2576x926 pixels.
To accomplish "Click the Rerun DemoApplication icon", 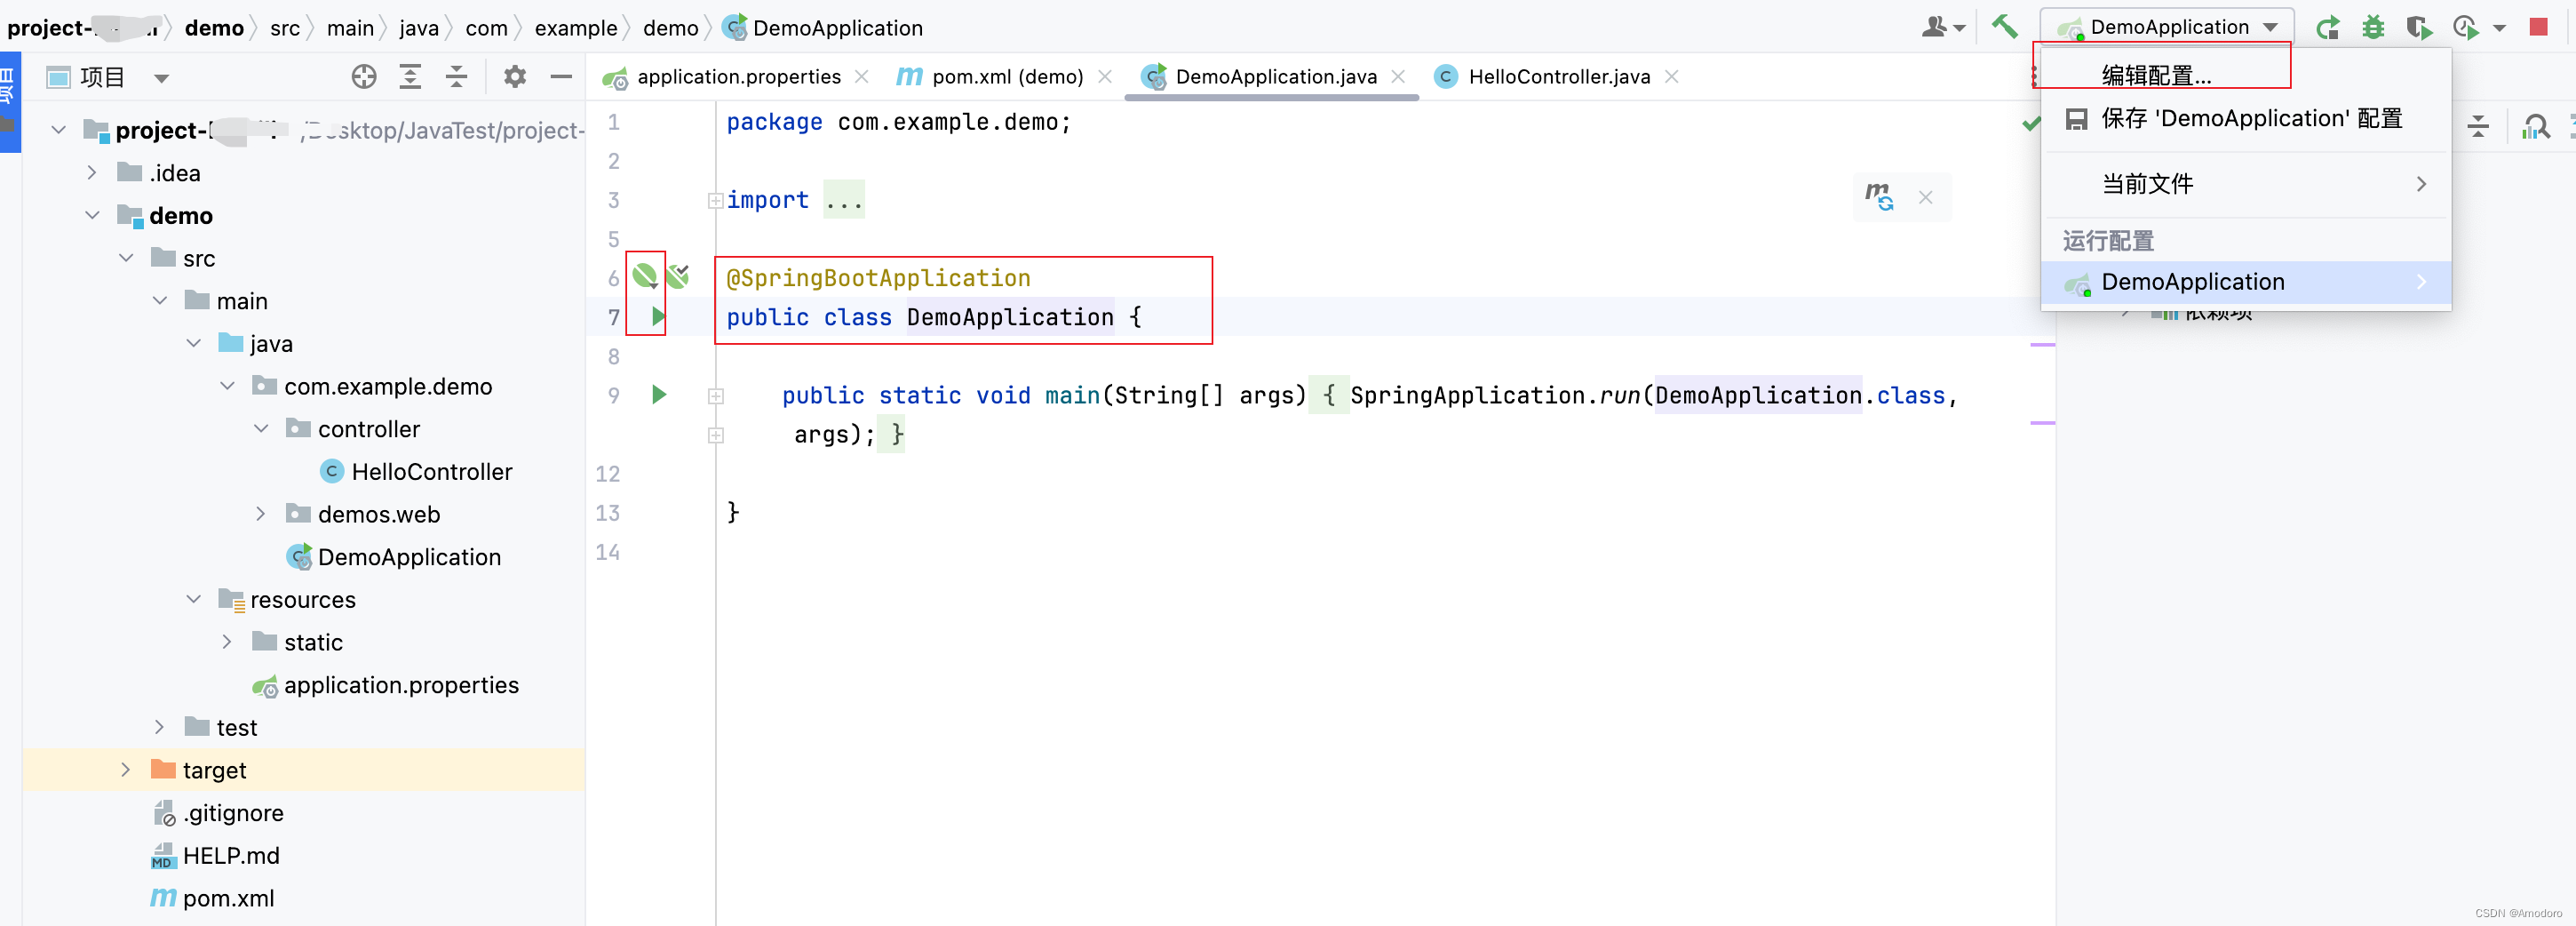I will (2328, 27).
